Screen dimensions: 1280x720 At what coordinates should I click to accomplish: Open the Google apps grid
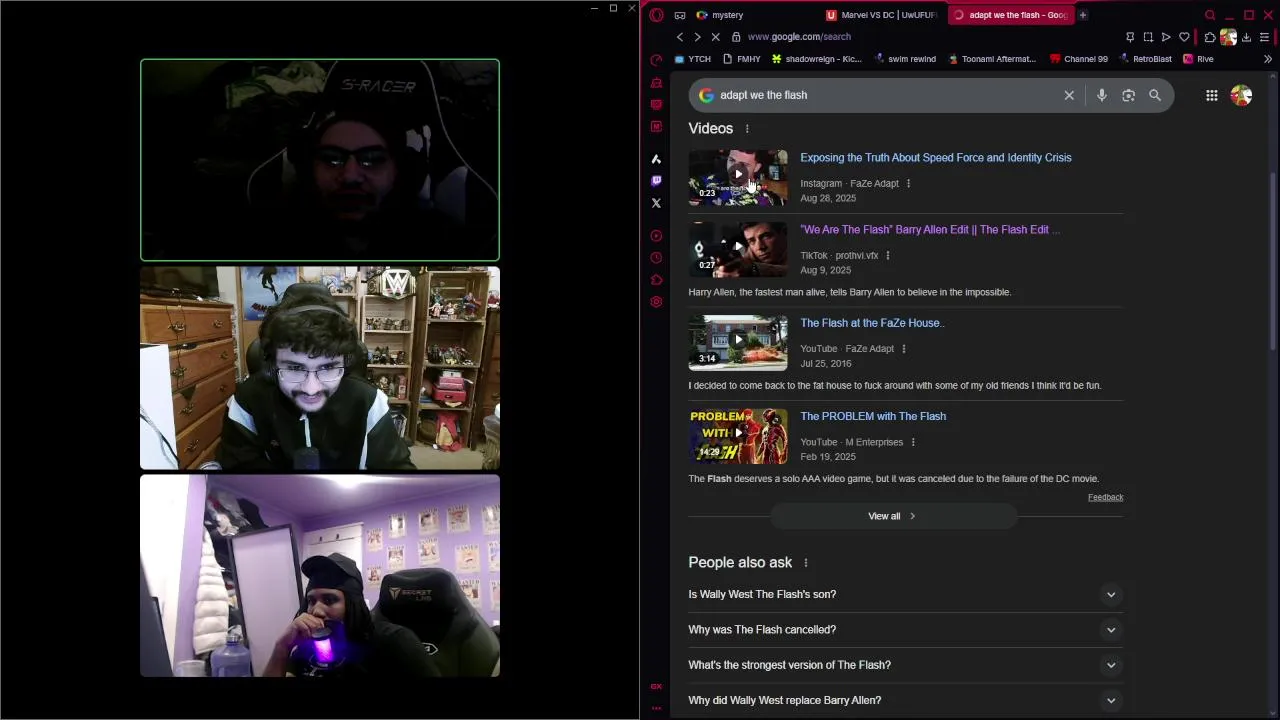pyautogui.click(x=1211, y=95)
